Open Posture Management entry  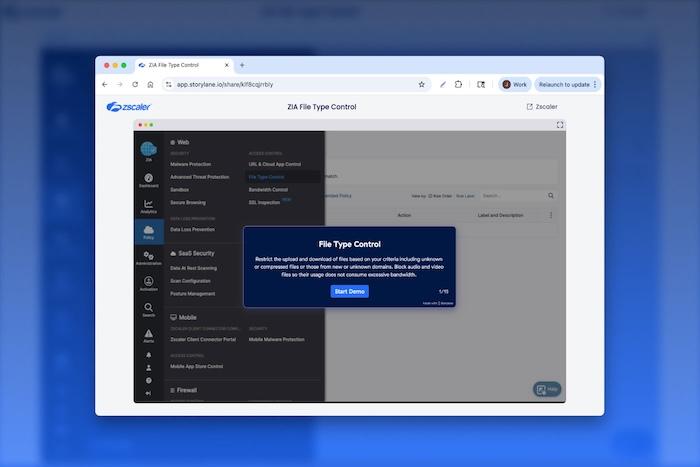coord(192,294)
